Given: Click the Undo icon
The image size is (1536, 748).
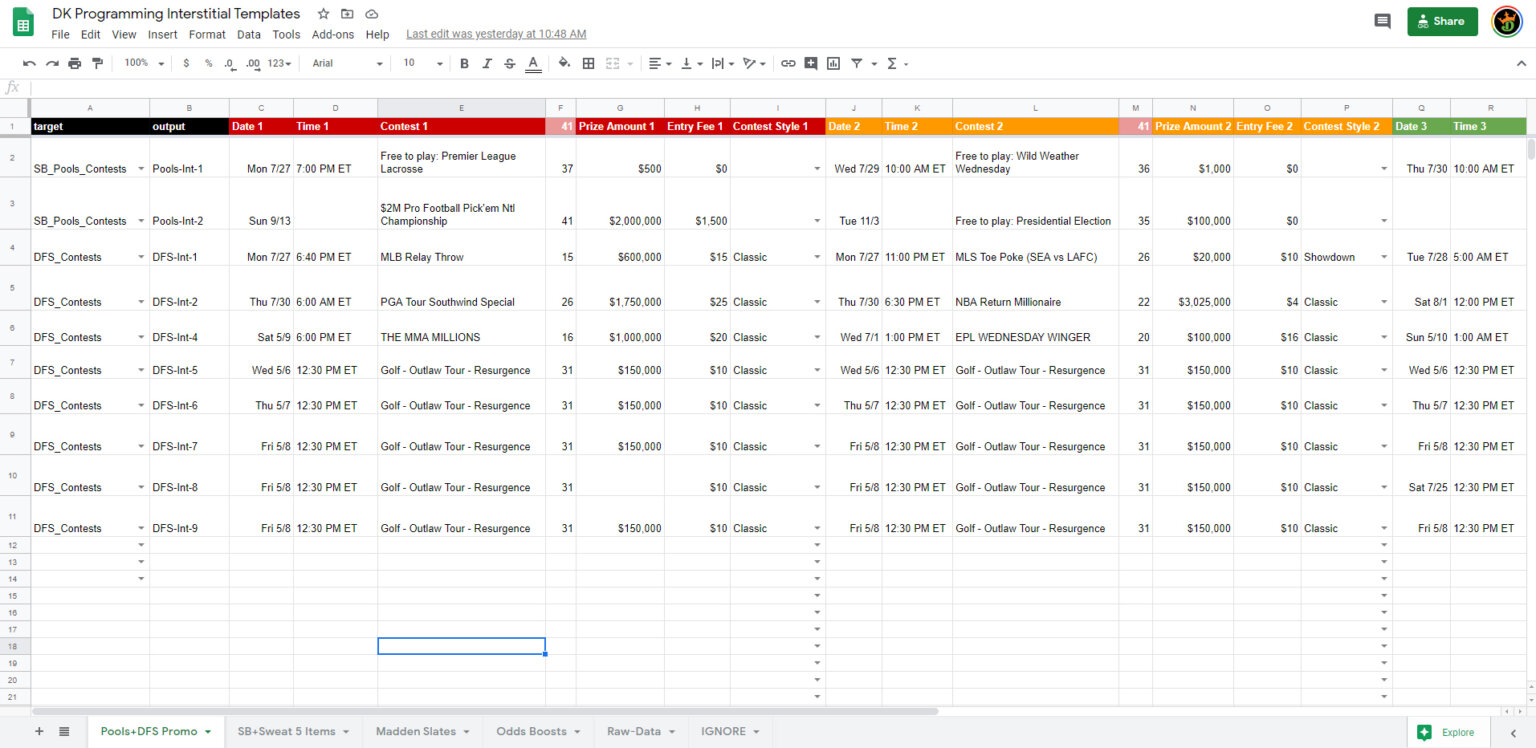Looking at the screenshot, I should [x=29, y=63].
